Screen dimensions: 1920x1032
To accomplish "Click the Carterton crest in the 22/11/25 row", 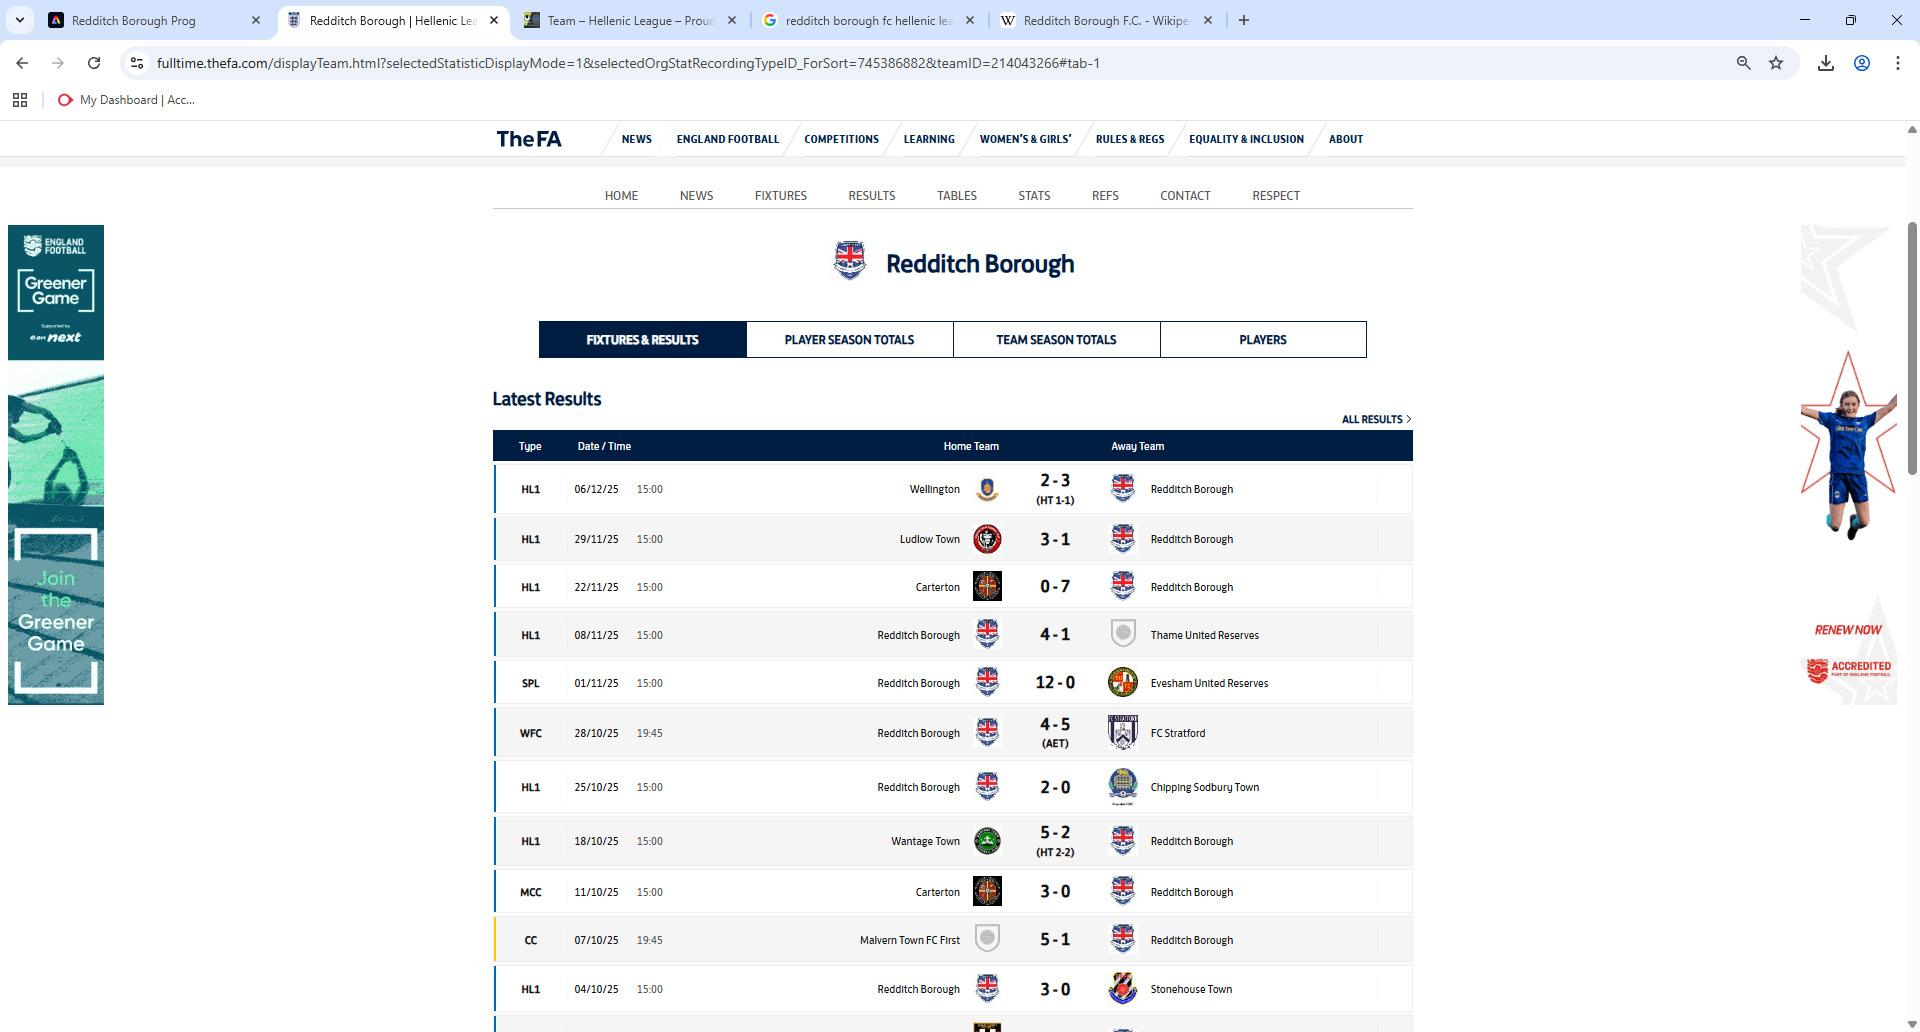I will tap(987, 586).
